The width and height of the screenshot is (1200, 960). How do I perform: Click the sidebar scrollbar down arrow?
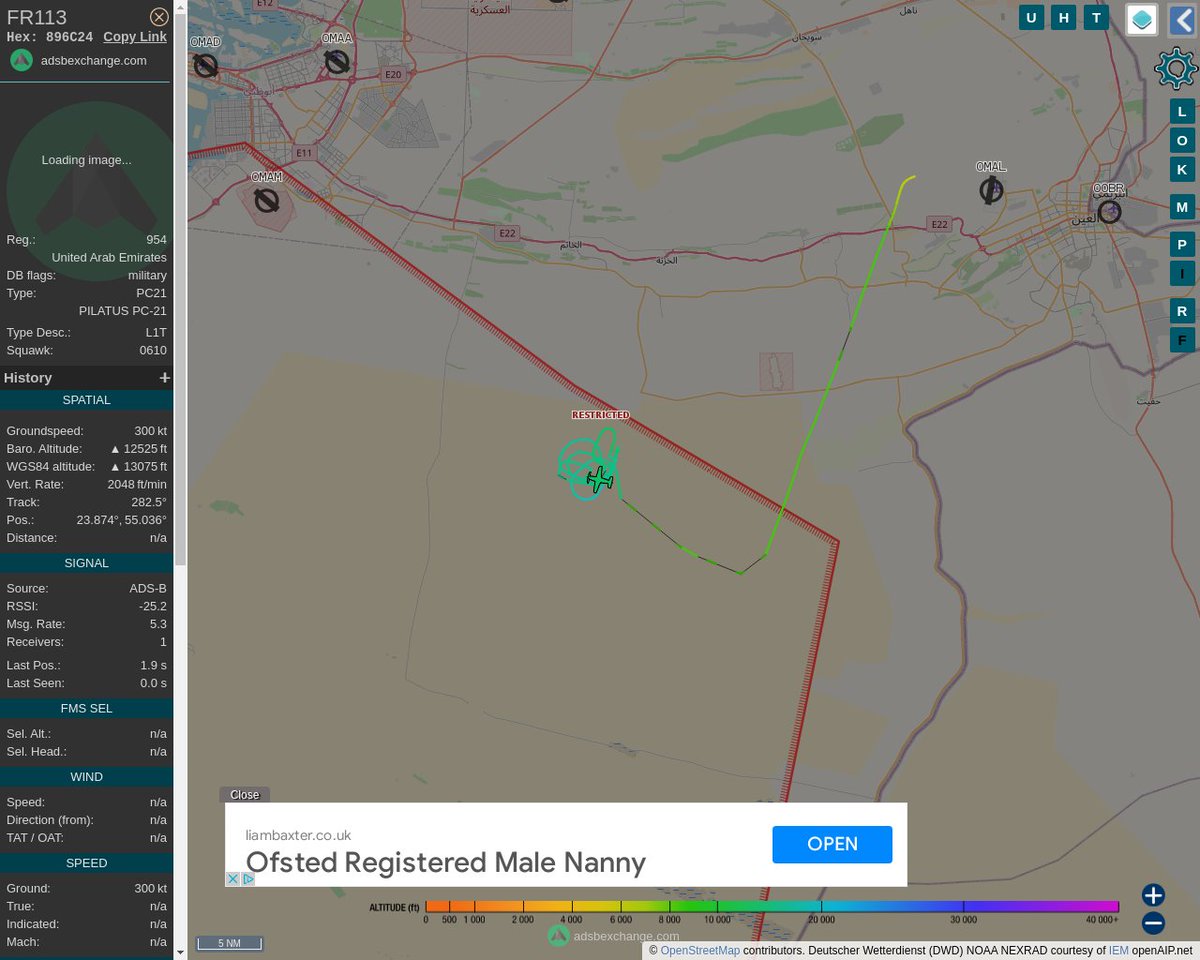(180, 953)
